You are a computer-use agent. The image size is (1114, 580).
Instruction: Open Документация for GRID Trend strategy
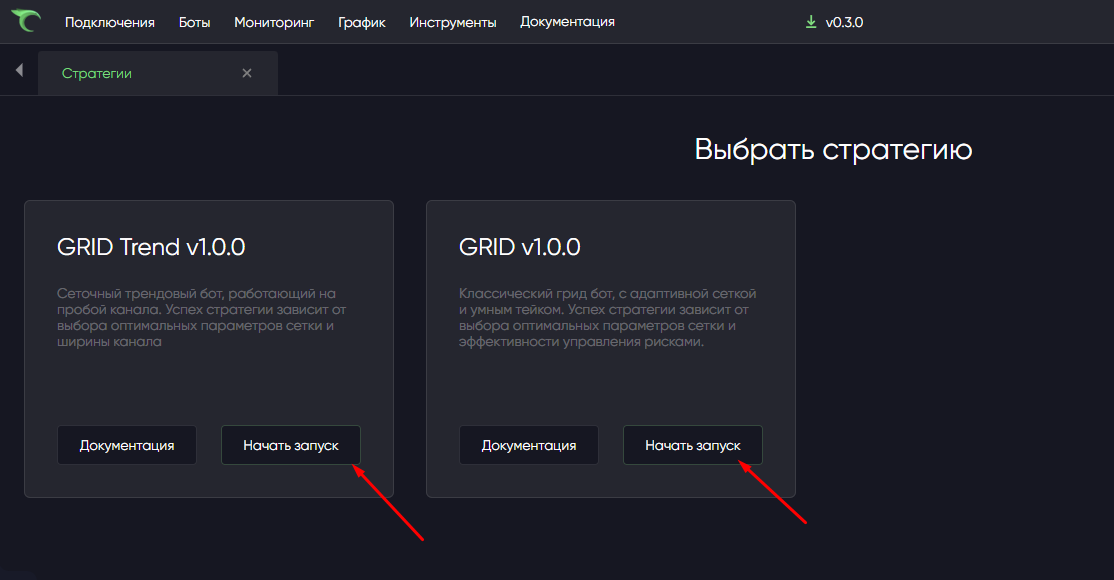click(x=127, y=445)
